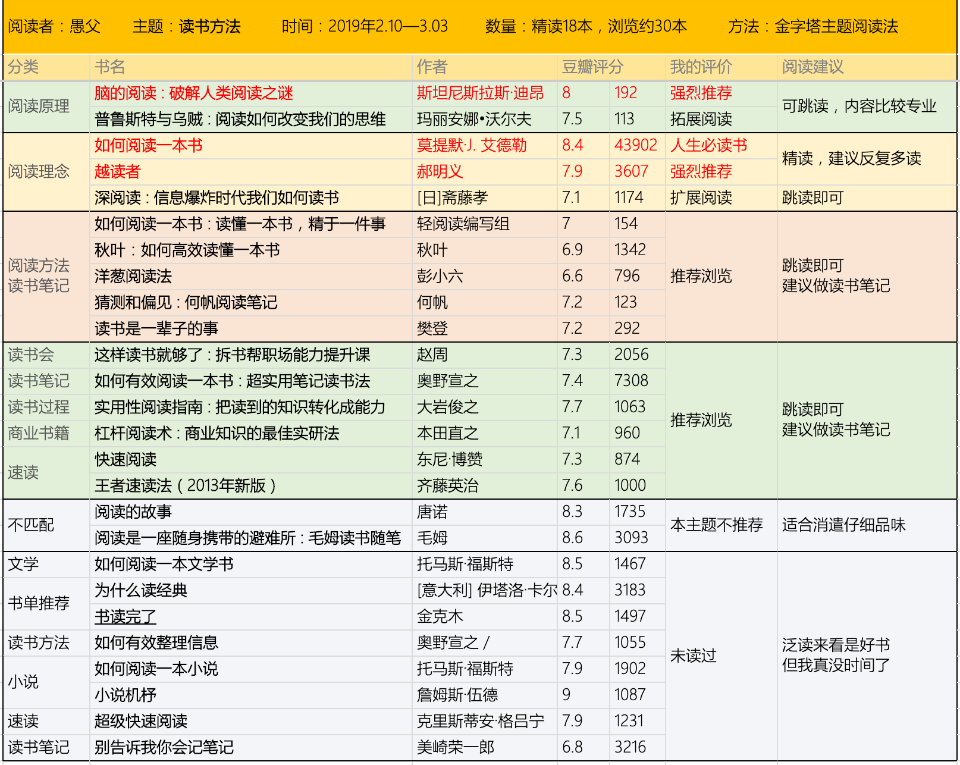Click the evaluation 未读过
Viewport: 960px width, 765px height.
click(x=693, y=656)
